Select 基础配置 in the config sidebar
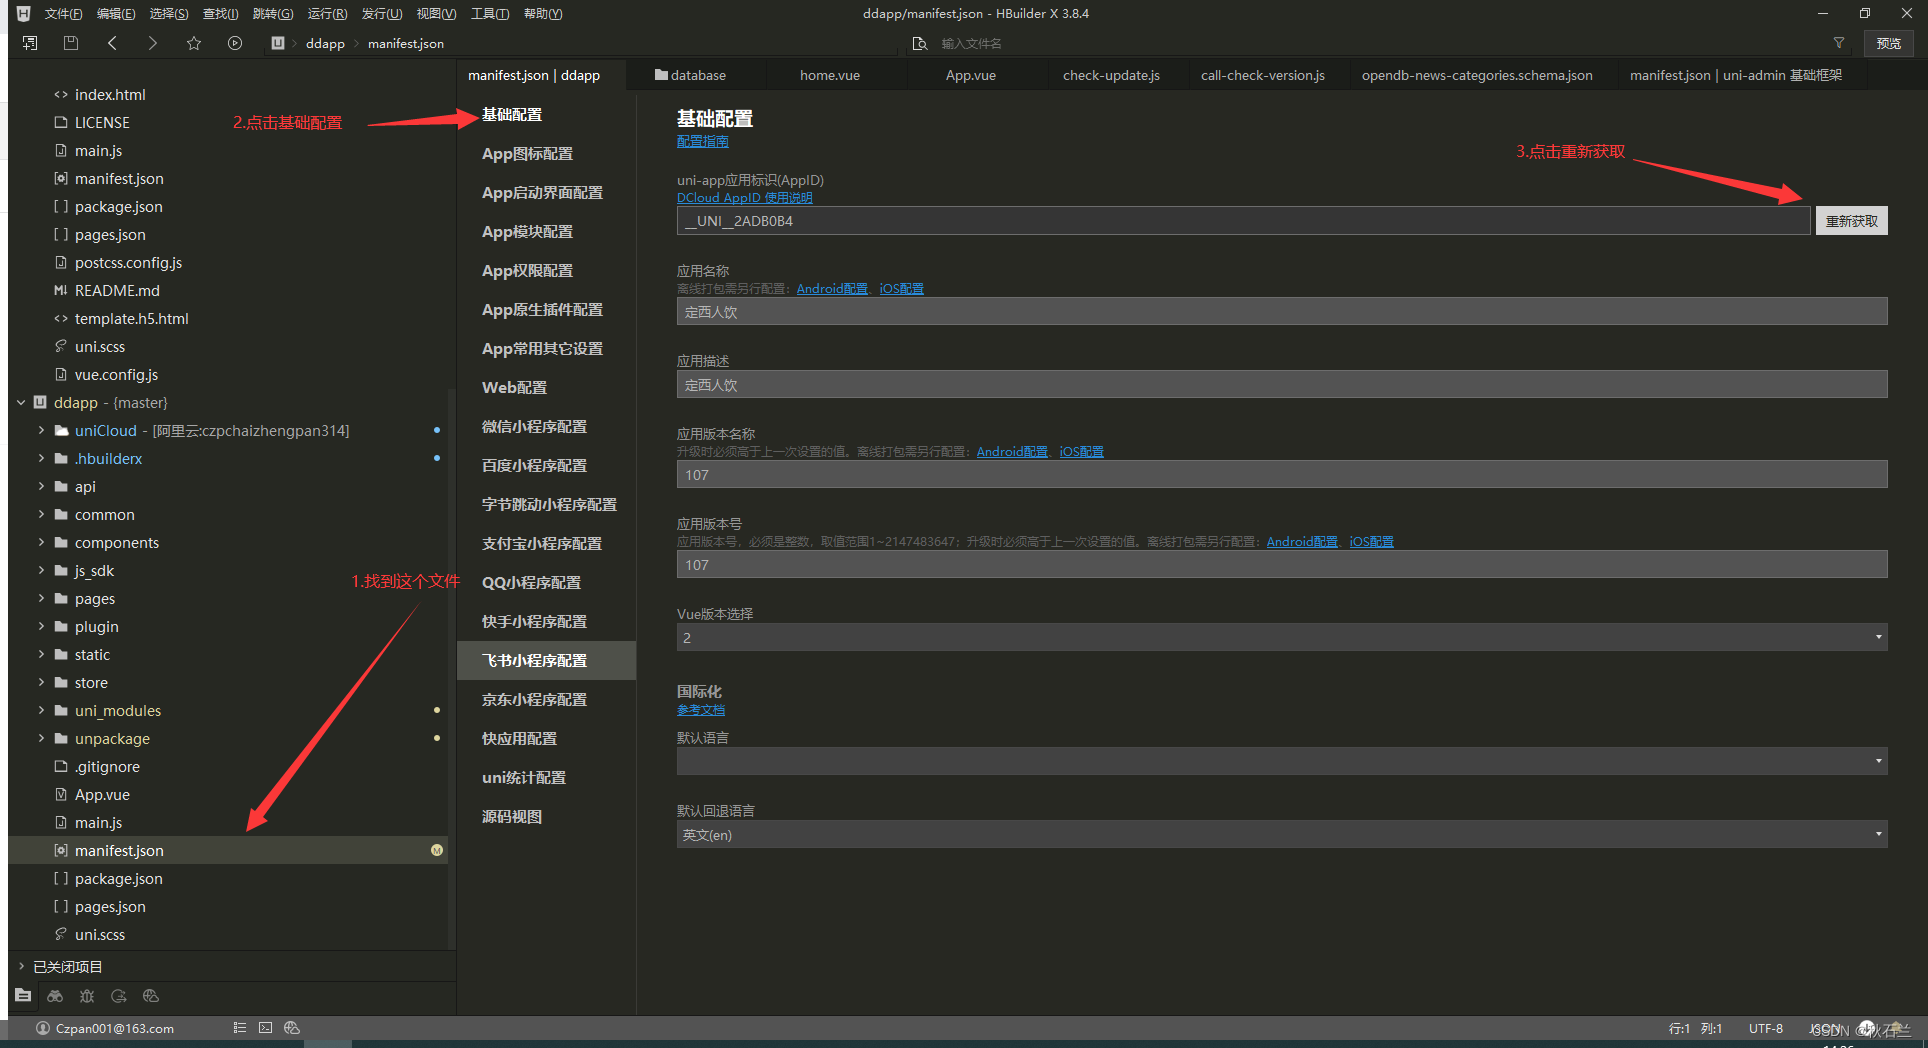The width and height of the screenshot is (1928, 1048). pyautogui.click(x=512, y=115)
